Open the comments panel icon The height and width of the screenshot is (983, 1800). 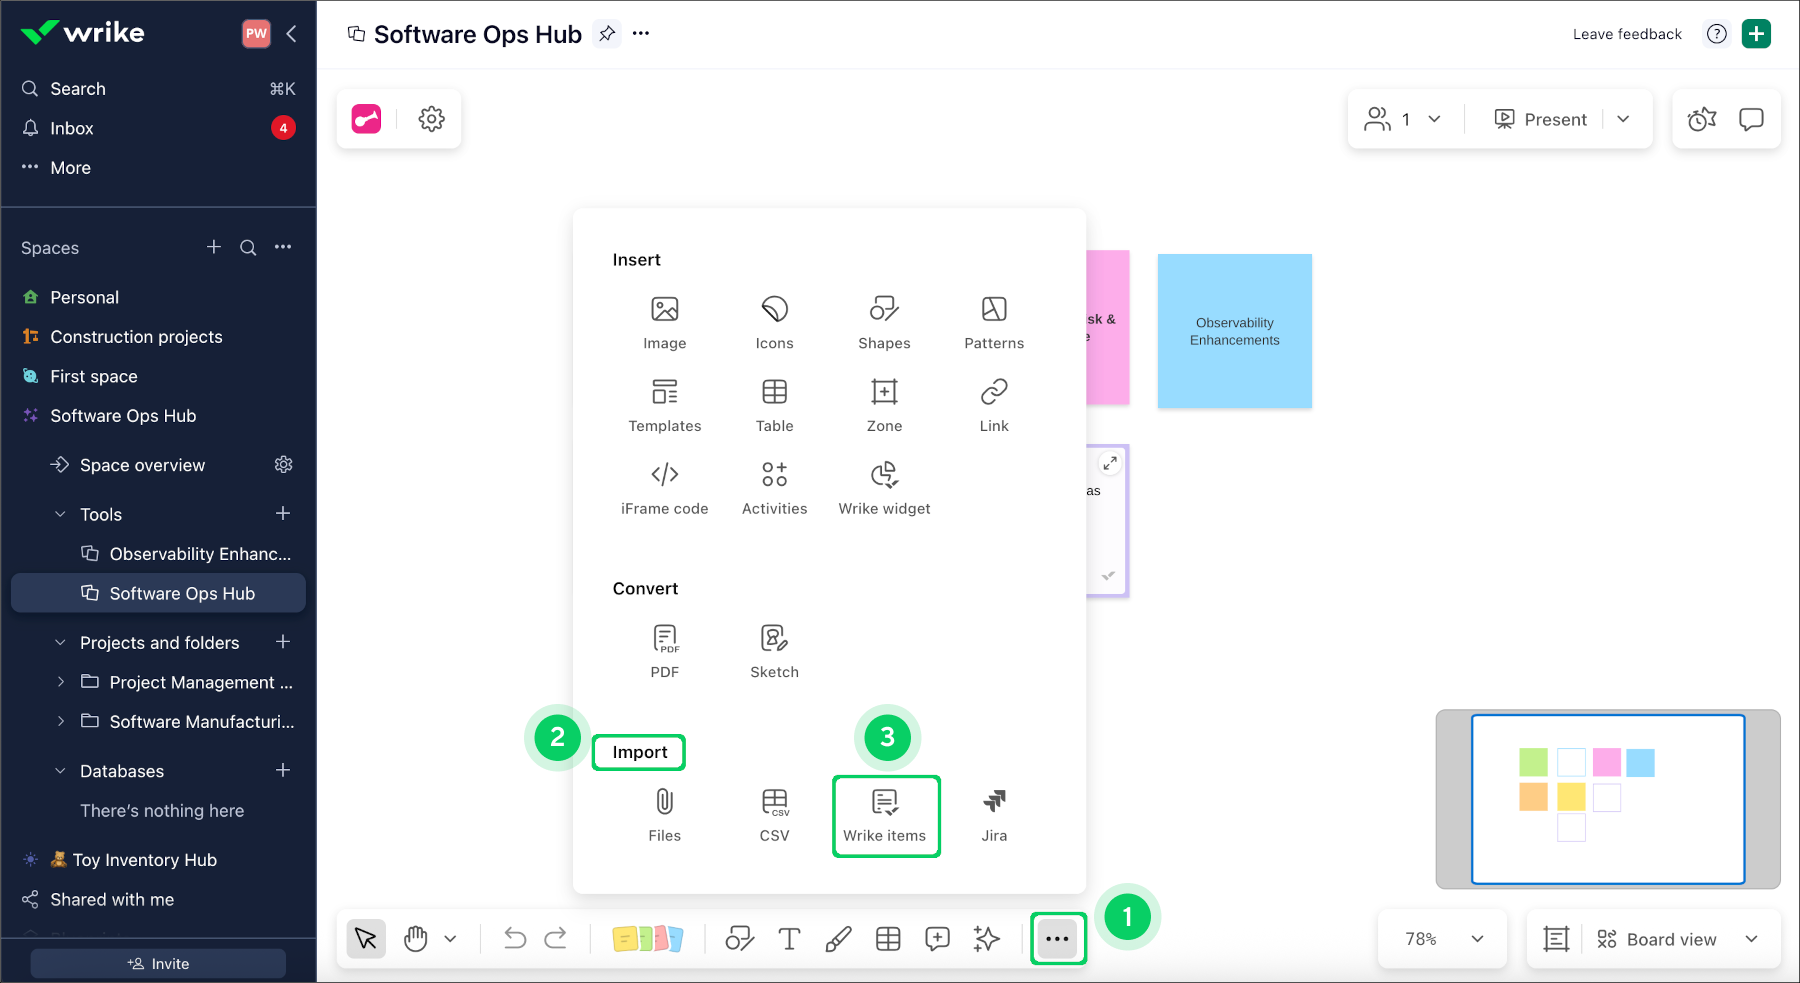1751,119
